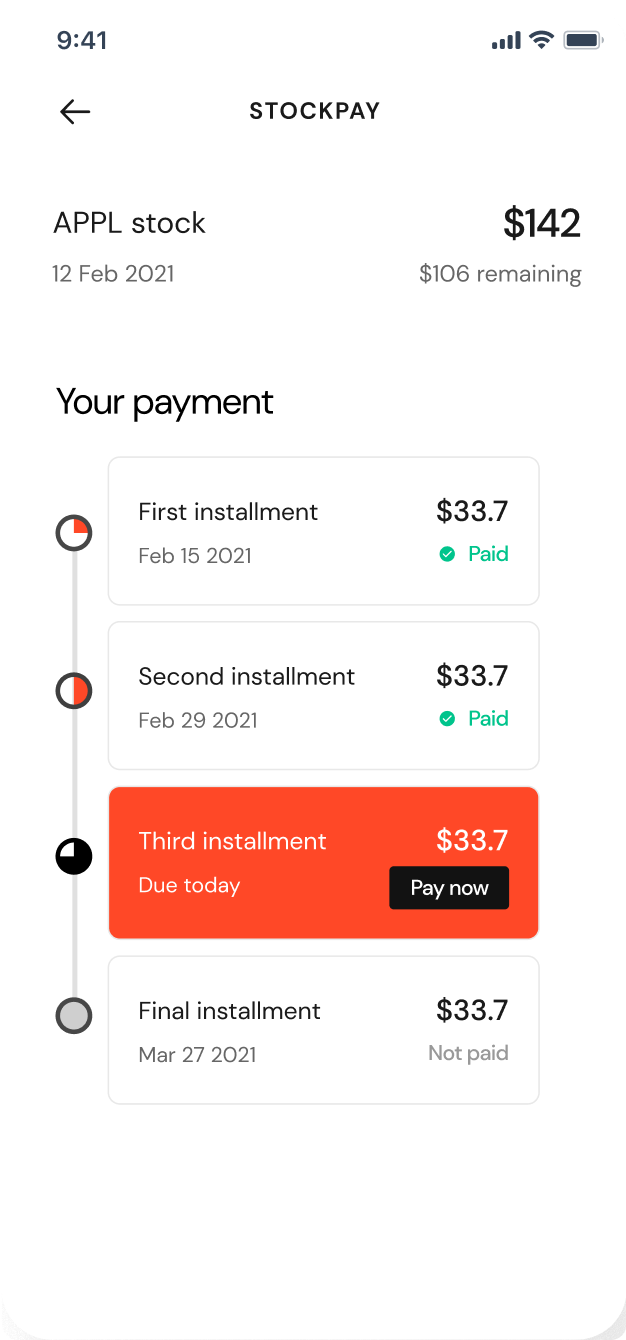
Task: Click green check icon on First installment
Action: pyautogui.click(x=448, y=554)
